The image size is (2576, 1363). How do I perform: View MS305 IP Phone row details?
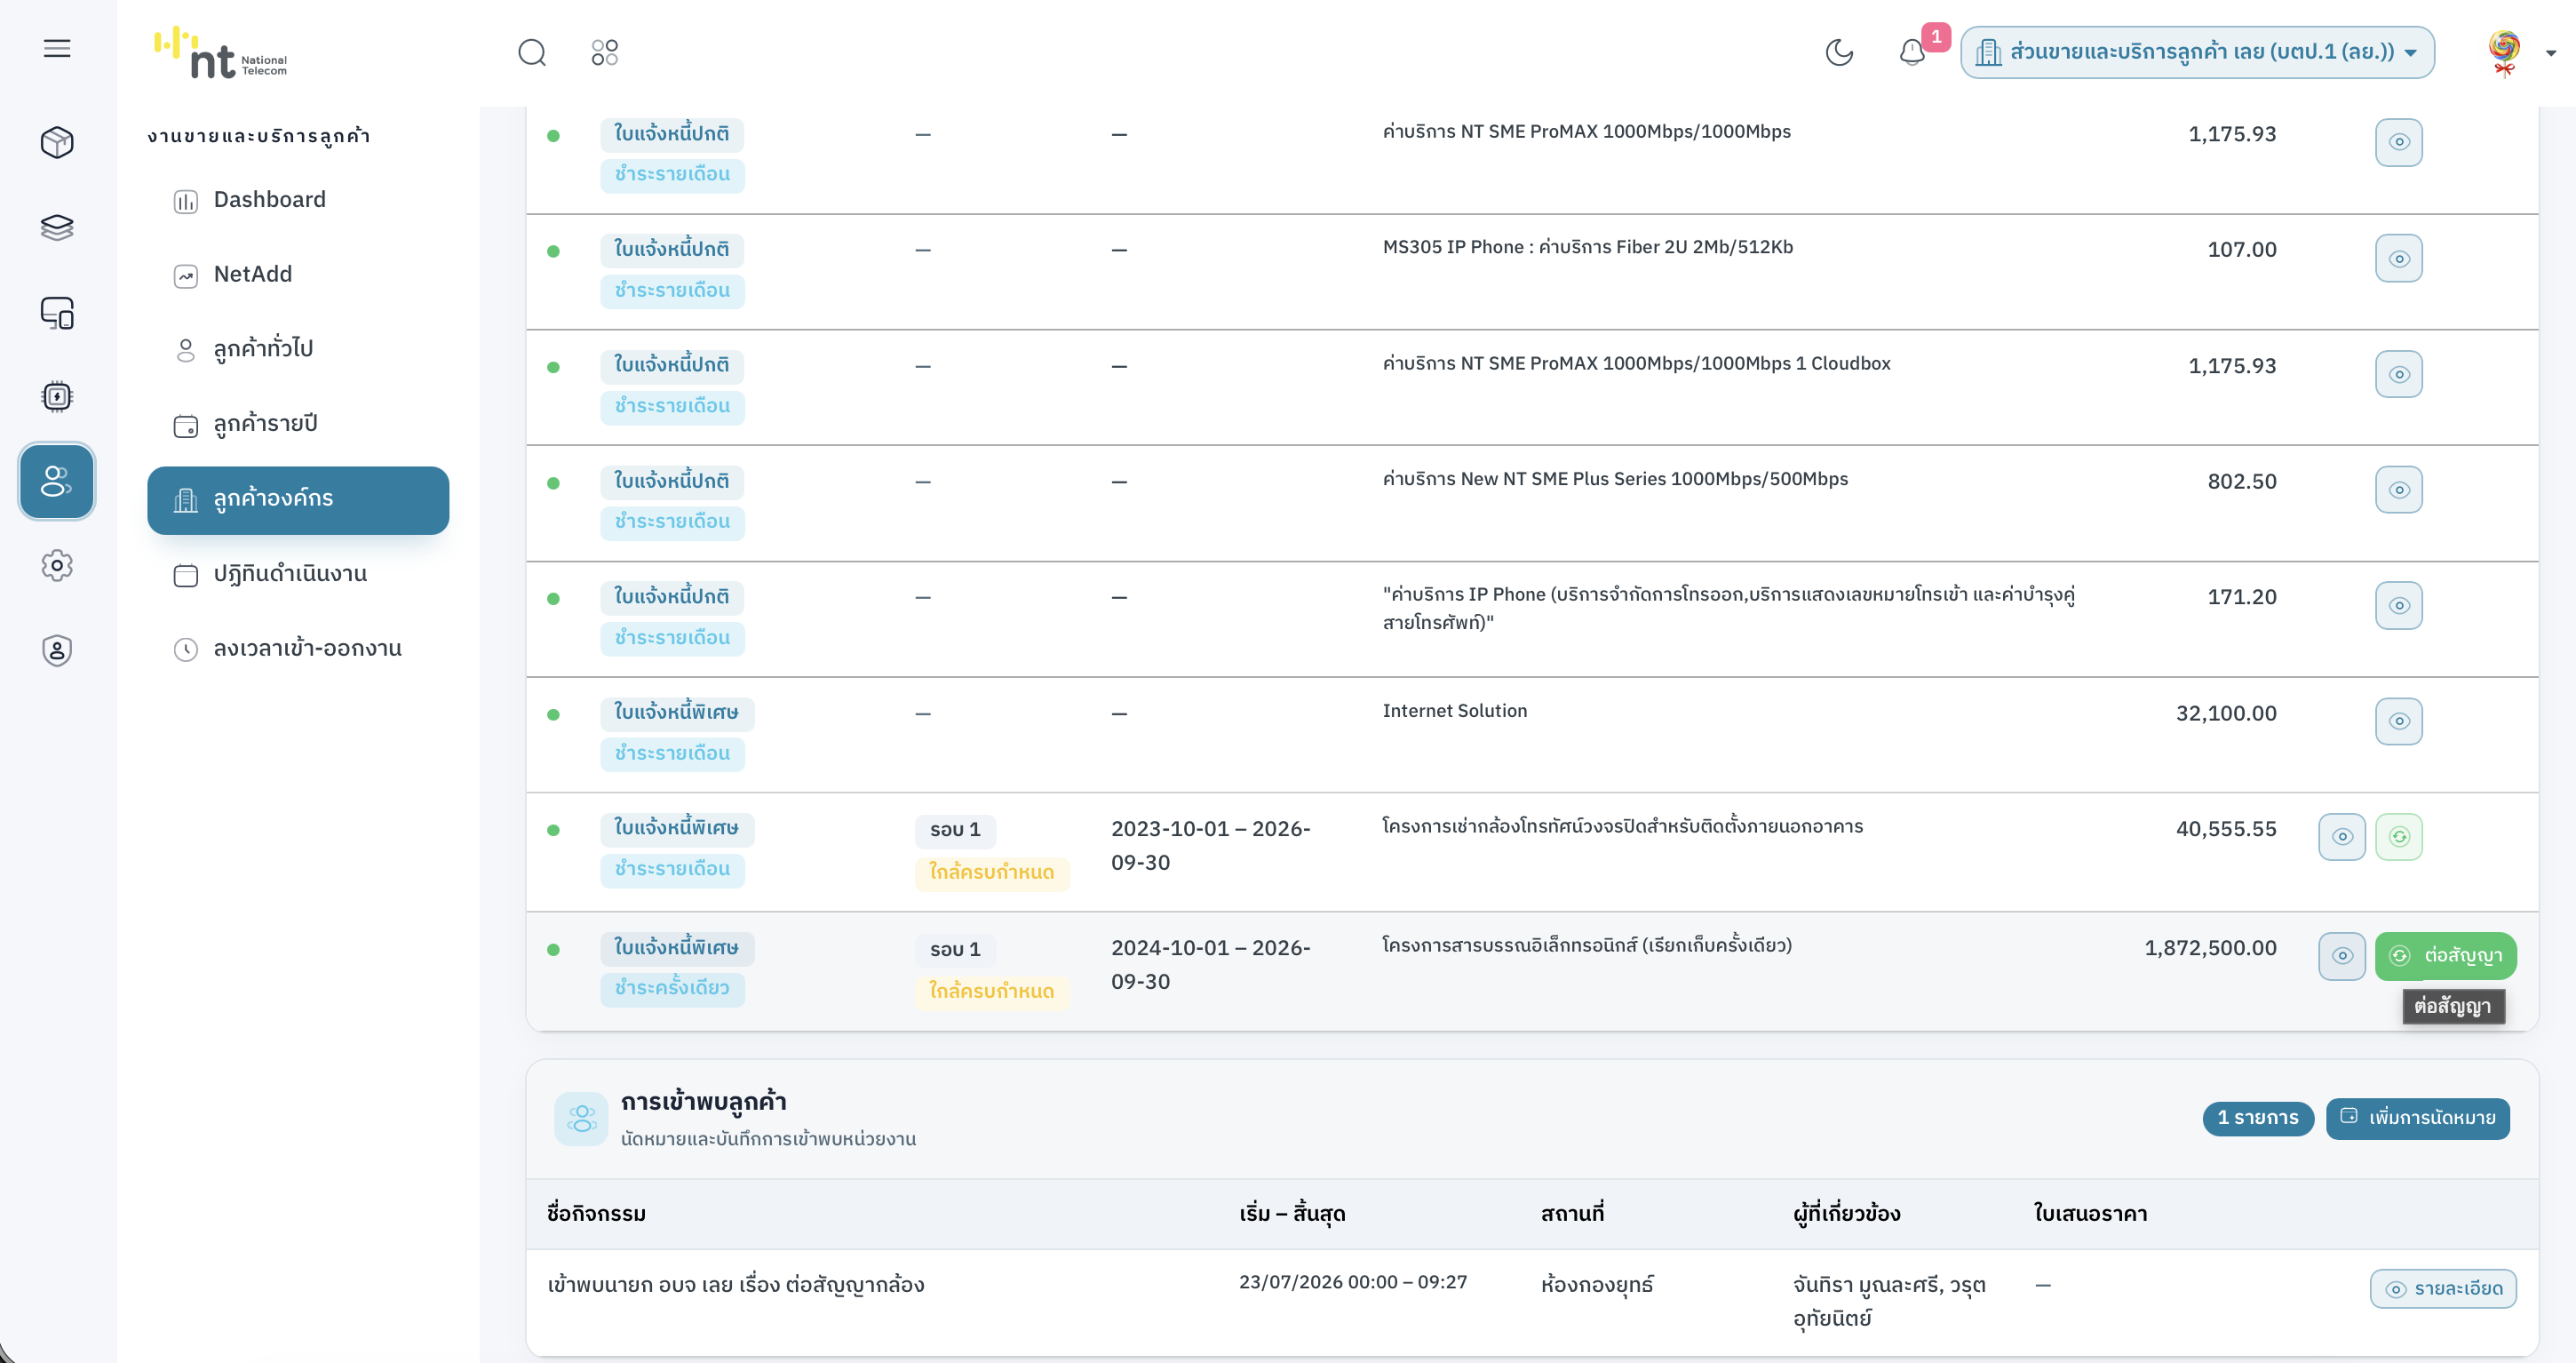(x=2398, y=258)
